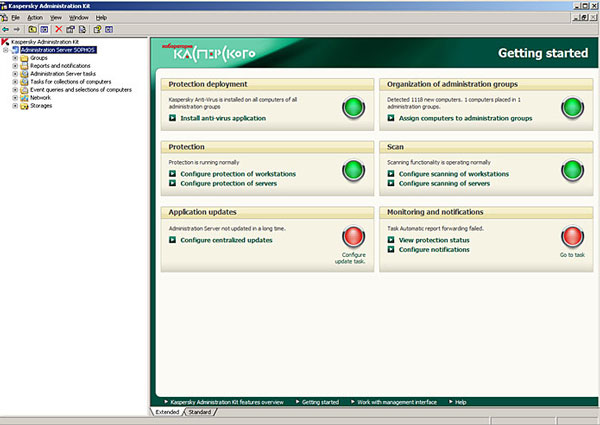The image size is (600, 425).
Task: Expand the Groups tree node
Action: 15,58
